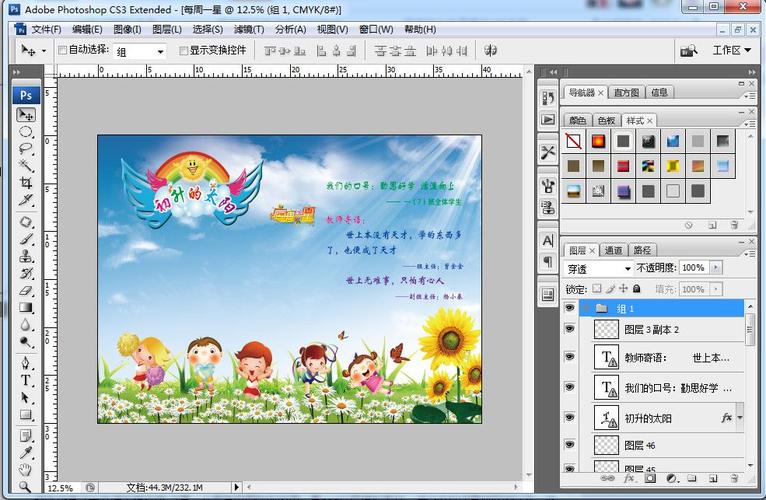Select the Clone Stamp tool

tap(26, 256)
